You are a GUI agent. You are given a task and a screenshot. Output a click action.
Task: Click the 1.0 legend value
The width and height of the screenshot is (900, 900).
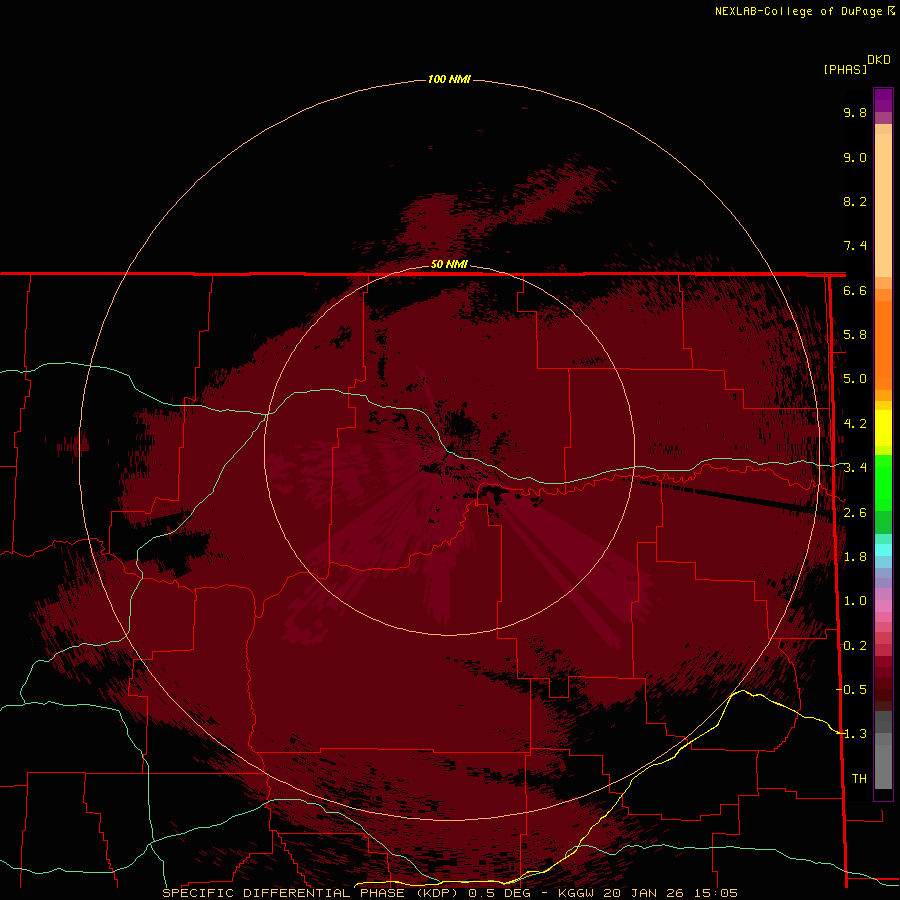click(855, 601)
